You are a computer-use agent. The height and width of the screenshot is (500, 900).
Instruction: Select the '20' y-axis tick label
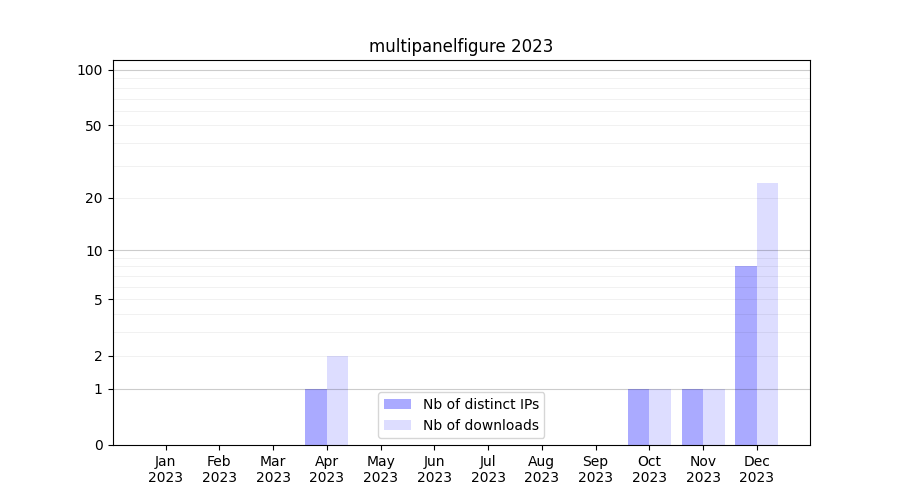click(94, 198)
